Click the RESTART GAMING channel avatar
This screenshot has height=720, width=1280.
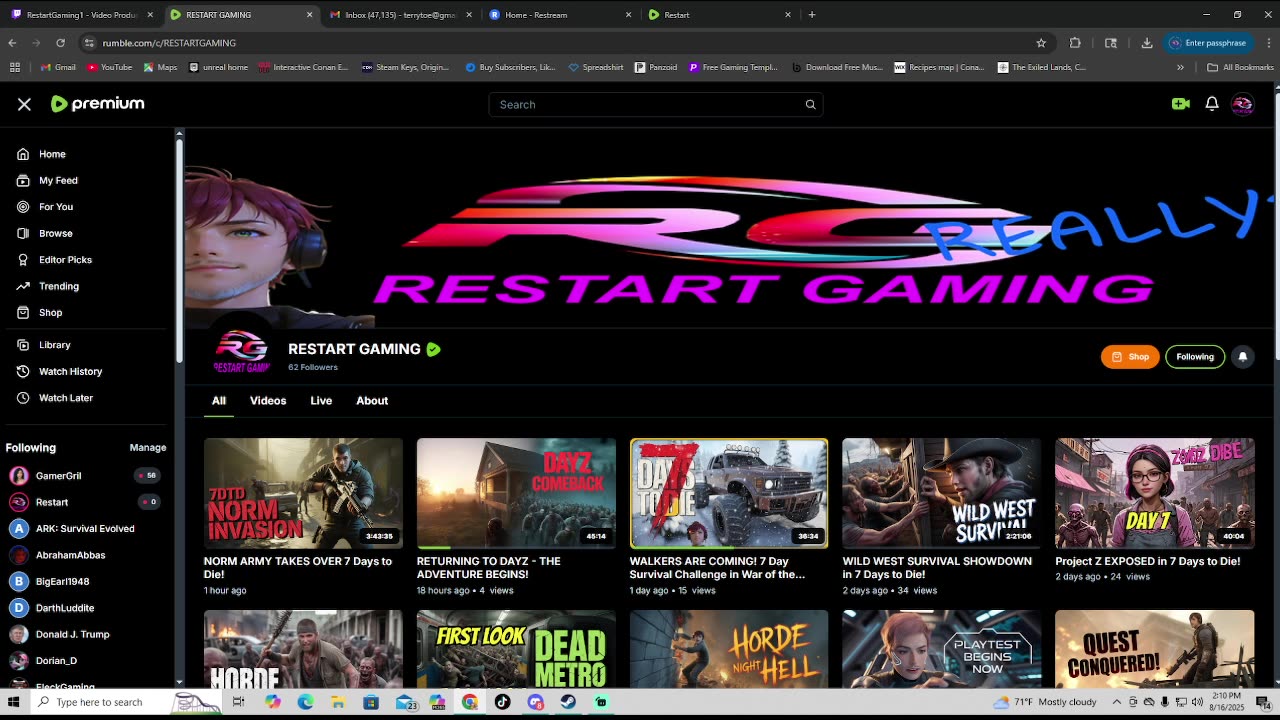pos(242,350)
